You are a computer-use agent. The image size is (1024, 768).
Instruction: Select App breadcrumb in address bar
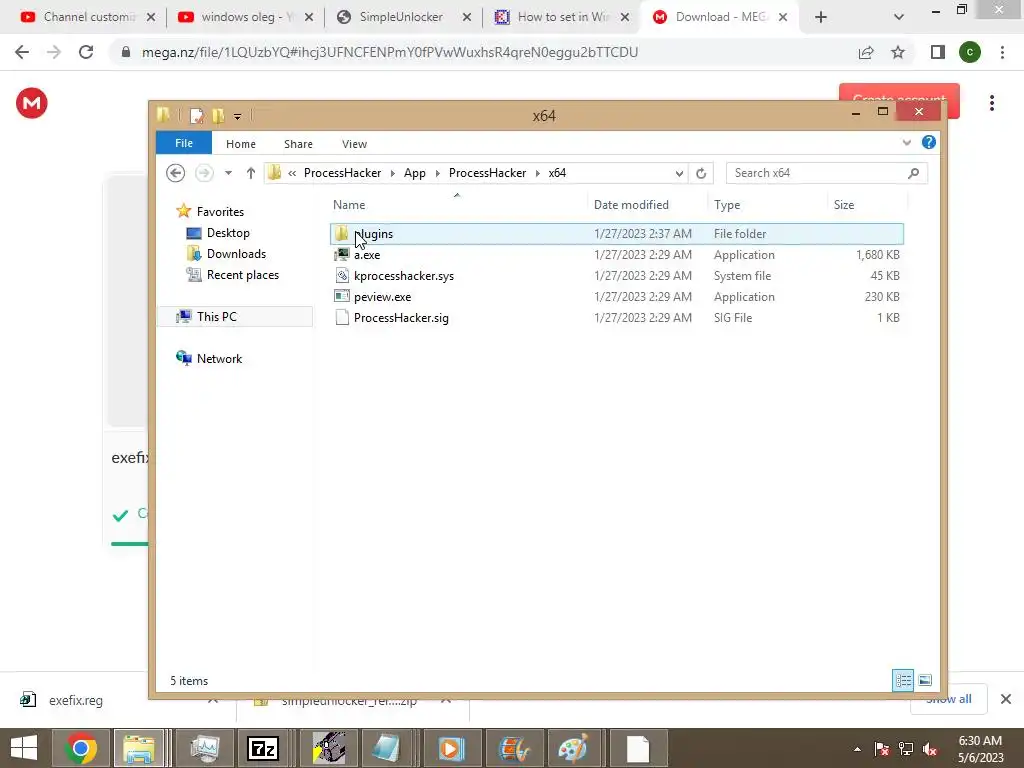(x=414, y=173)
